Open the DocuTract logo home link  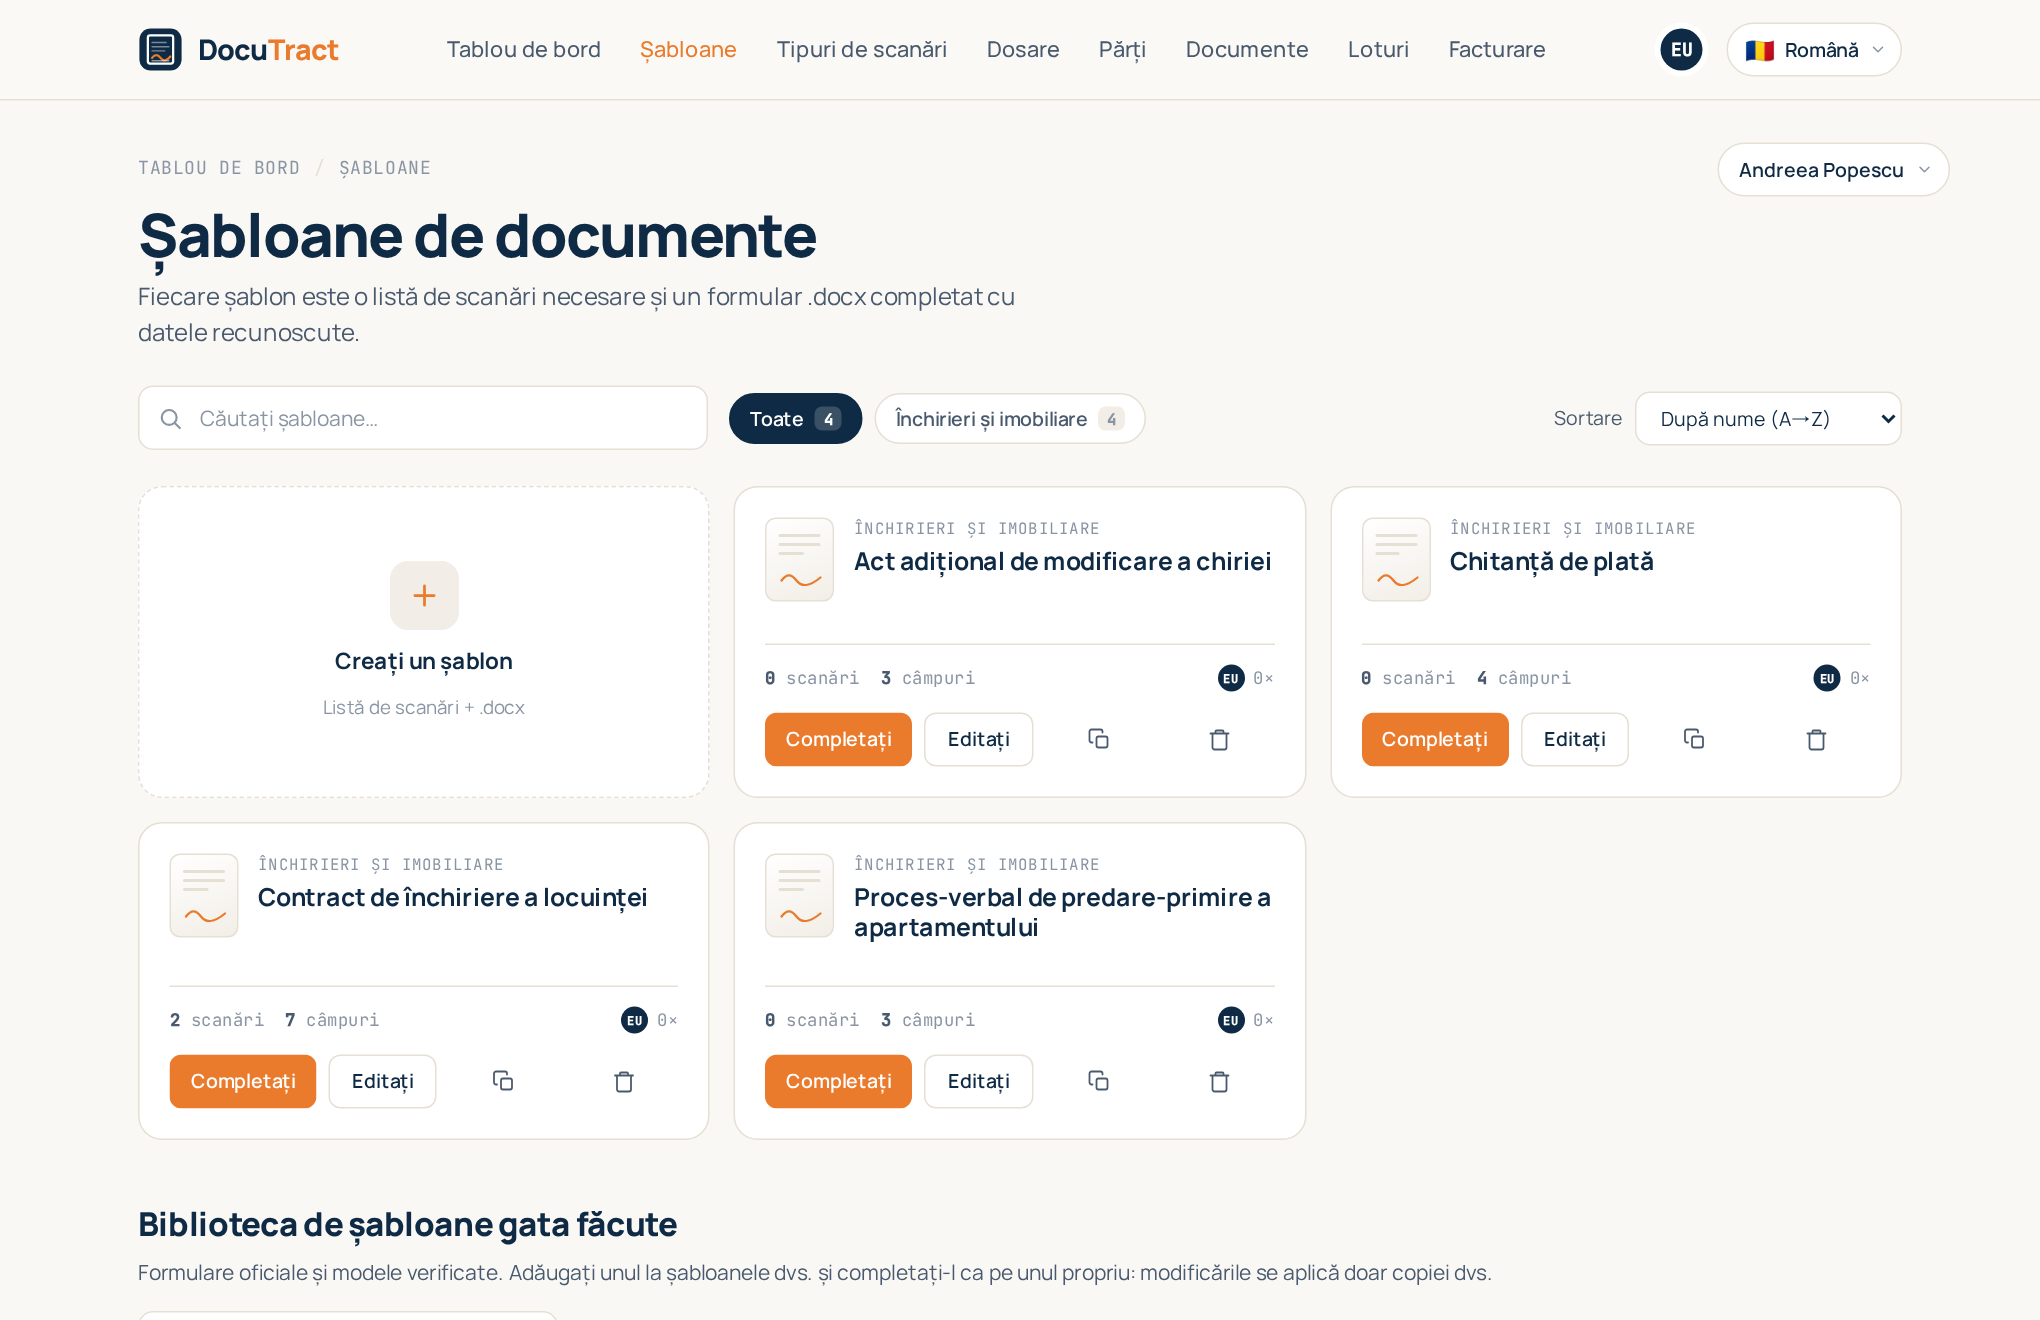[238, 49]
